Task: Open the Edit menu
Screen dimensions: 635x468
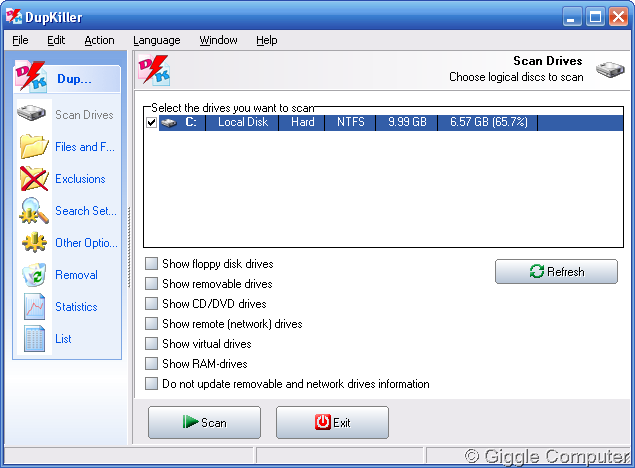Action: 56,40
